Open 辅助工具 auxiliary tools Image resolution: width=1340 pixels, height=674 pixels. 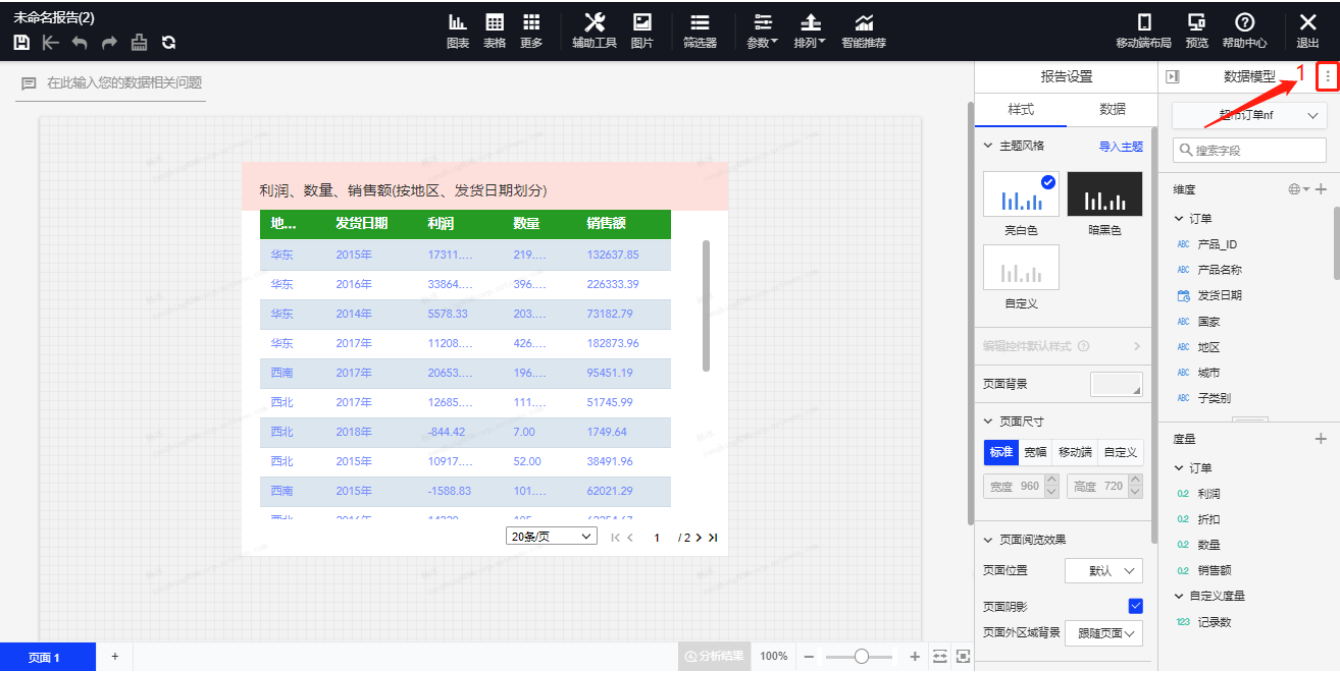pos(594,30)
